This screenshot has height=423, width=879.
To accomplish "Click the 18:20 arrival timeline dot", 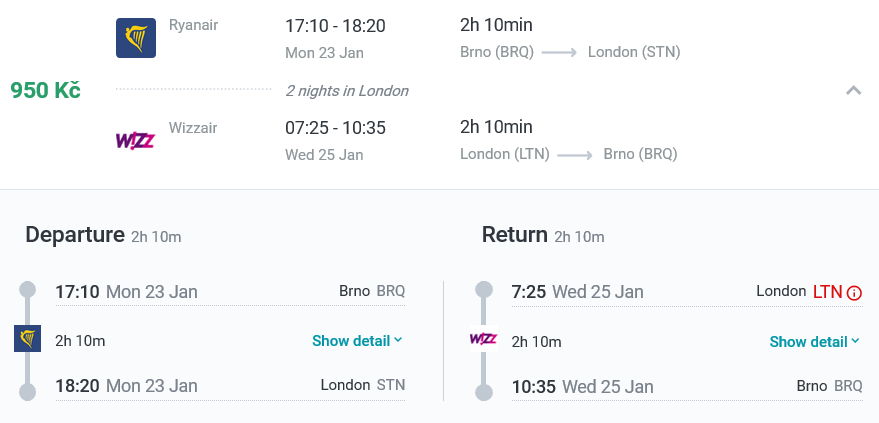I will (x=27, y=392).
